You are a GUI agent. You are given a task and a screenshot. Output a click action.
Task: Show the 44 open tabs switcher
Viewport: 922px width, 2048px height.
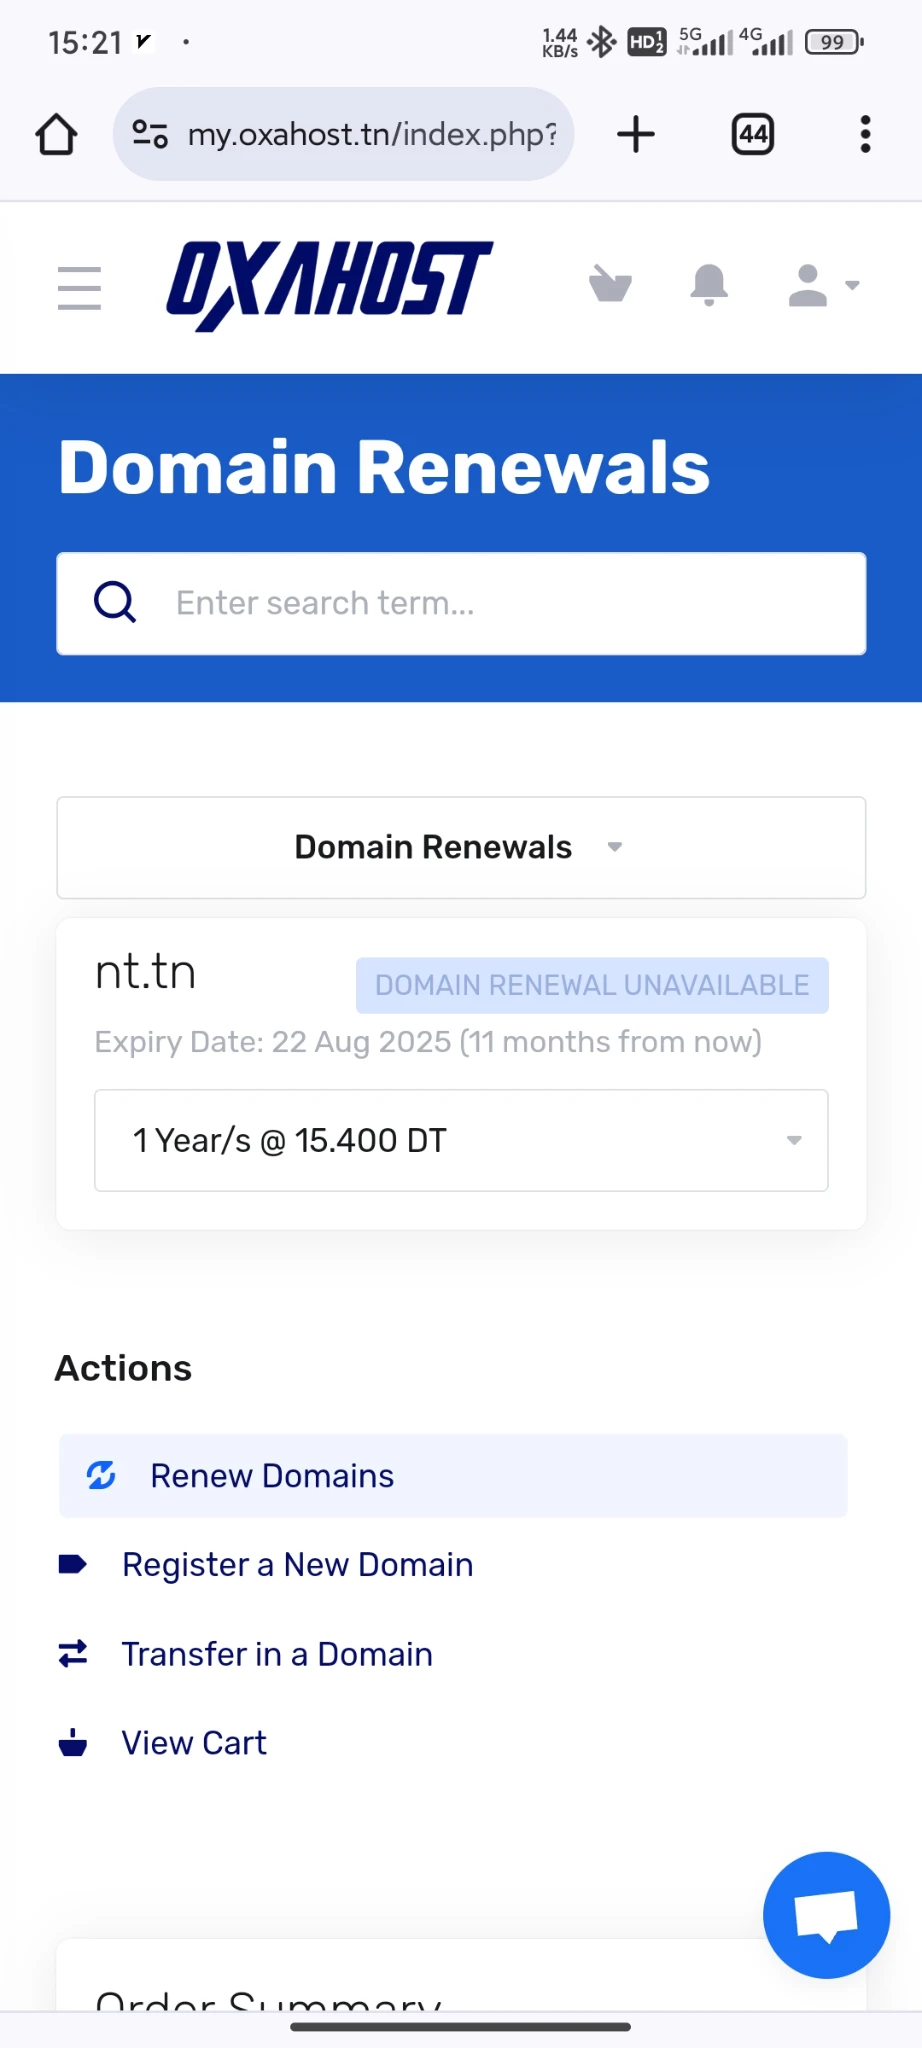[753, 134]
